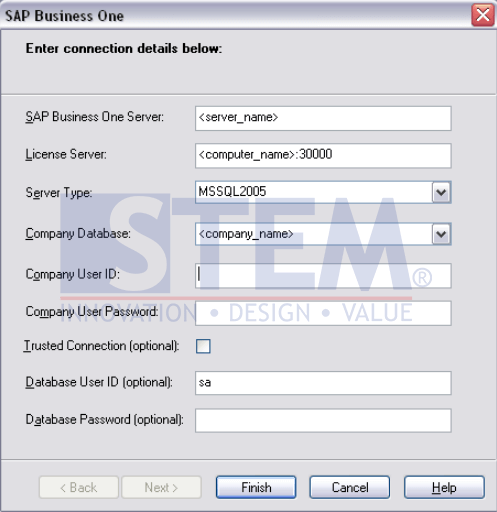Viewport: 497px width, 512px height.
Task: Focus the Company User ID field
Action: pyautogui.click(x=323, y=276)
